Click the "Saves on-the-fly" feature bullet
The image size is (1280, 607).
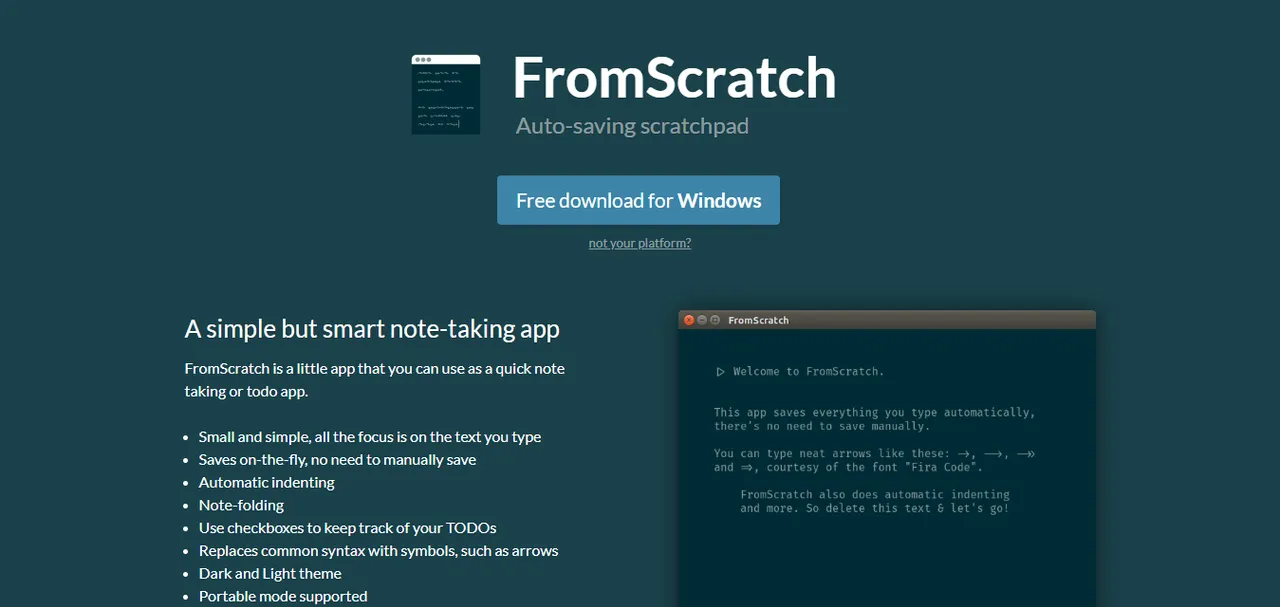[x=338, y=460]
